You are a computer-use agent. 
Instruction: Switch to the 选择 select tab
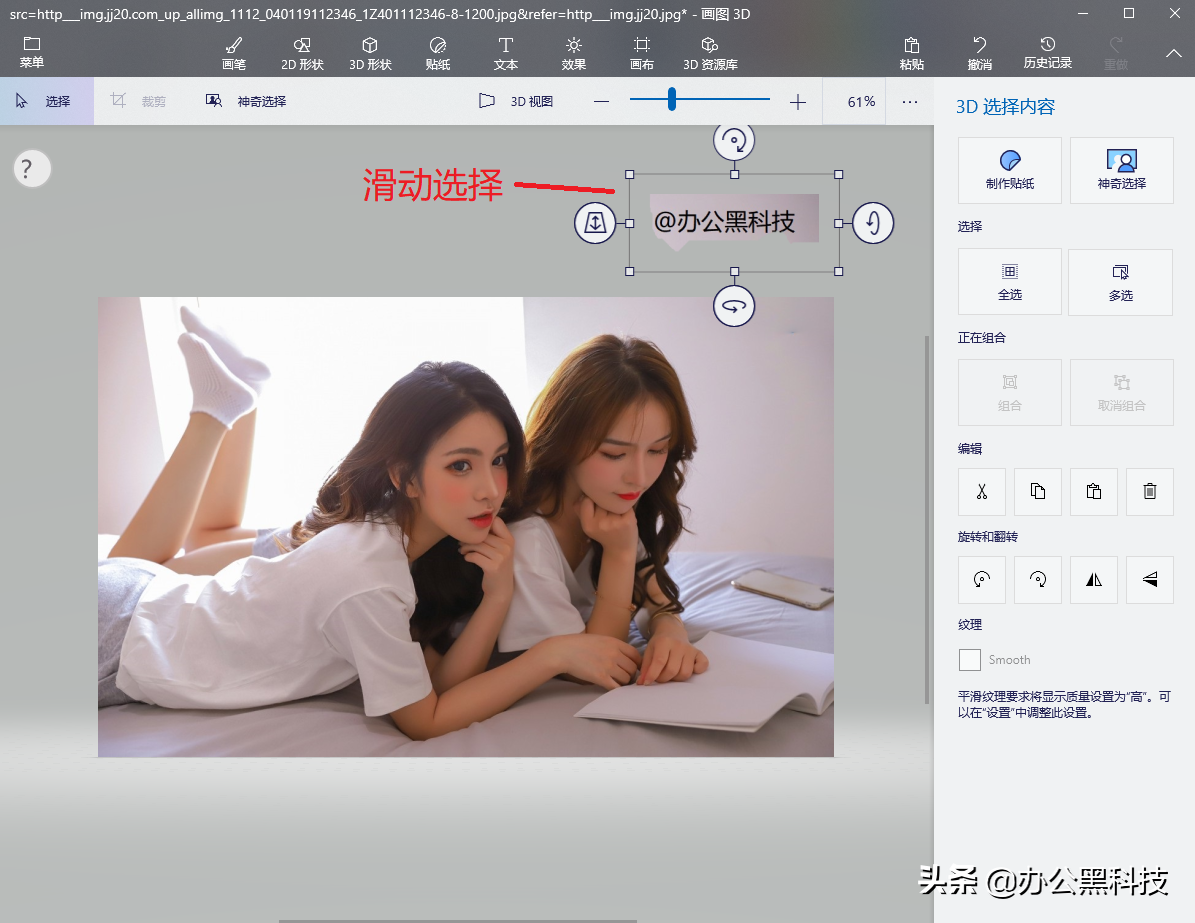tap(46, 100)
